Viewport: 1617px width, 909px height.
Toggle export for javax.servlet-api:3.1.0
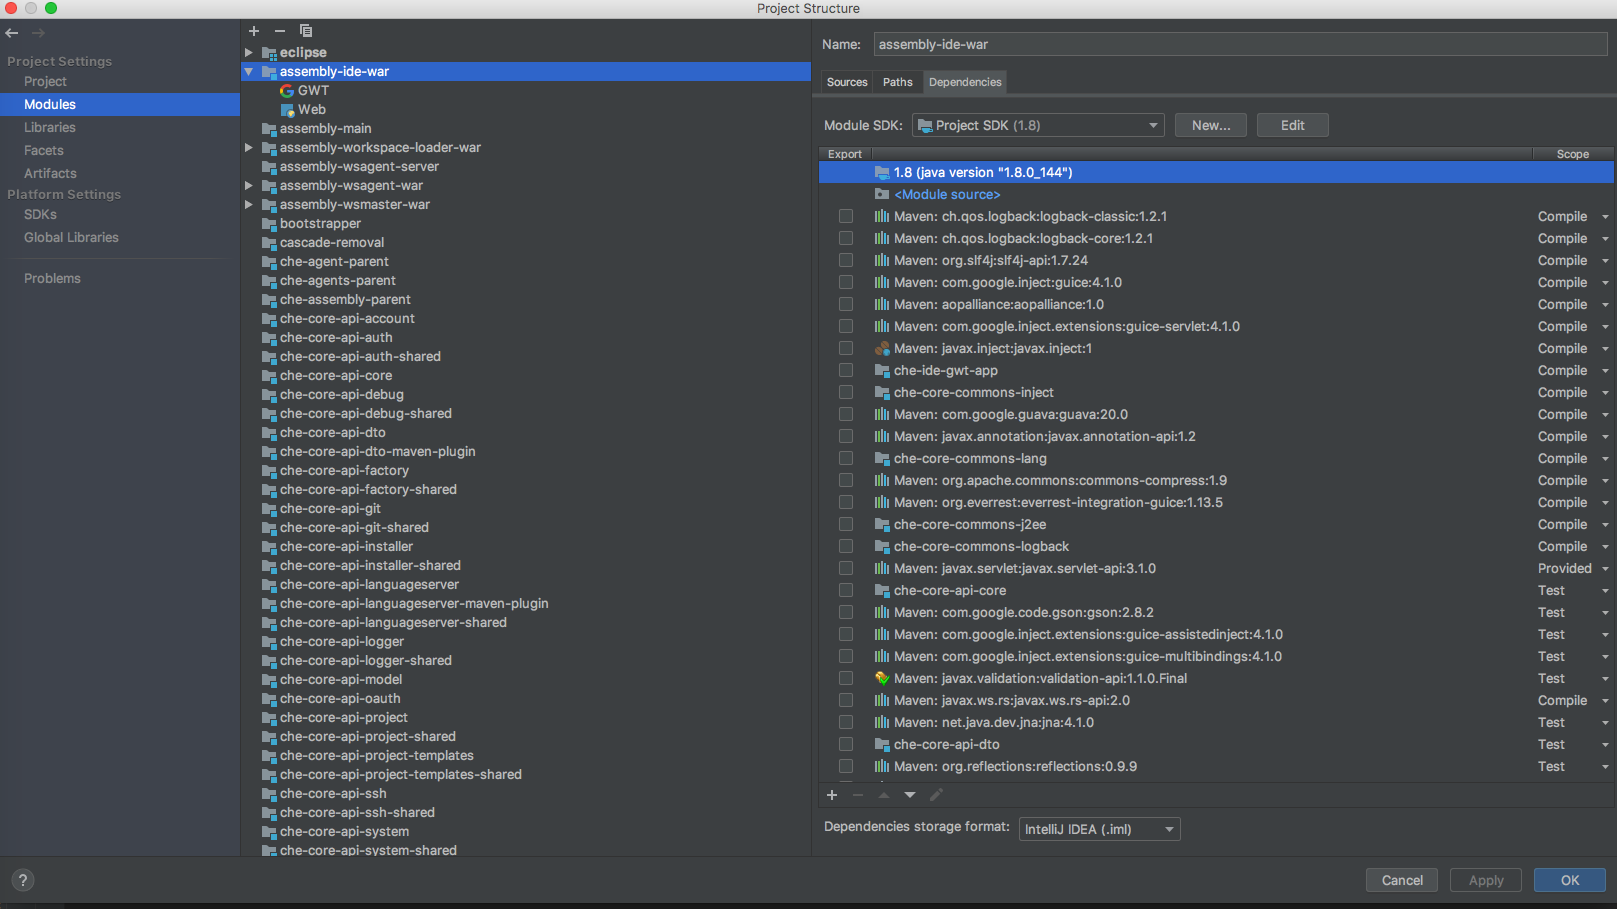click(x=846, y=569)
